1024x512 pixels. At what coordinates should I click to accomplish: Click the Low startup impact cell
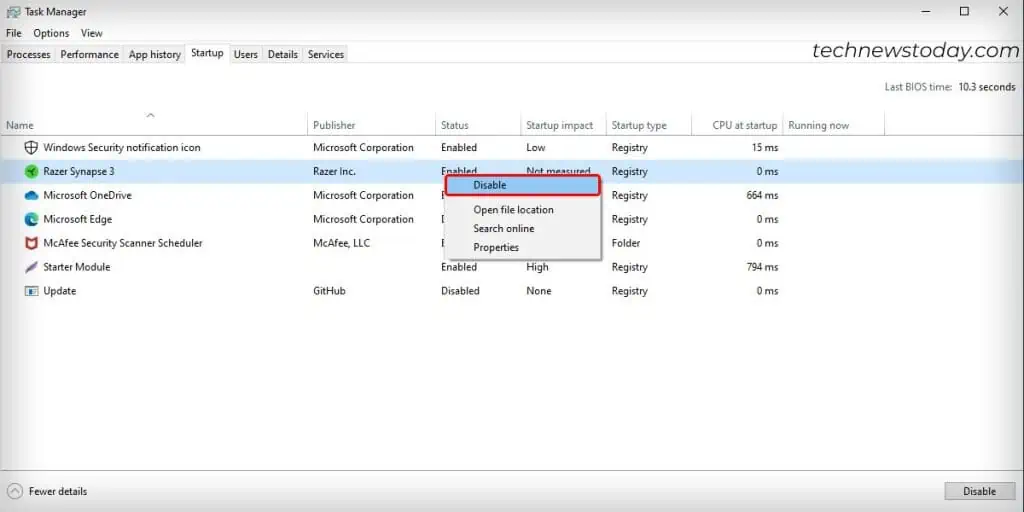coord(536,148)
